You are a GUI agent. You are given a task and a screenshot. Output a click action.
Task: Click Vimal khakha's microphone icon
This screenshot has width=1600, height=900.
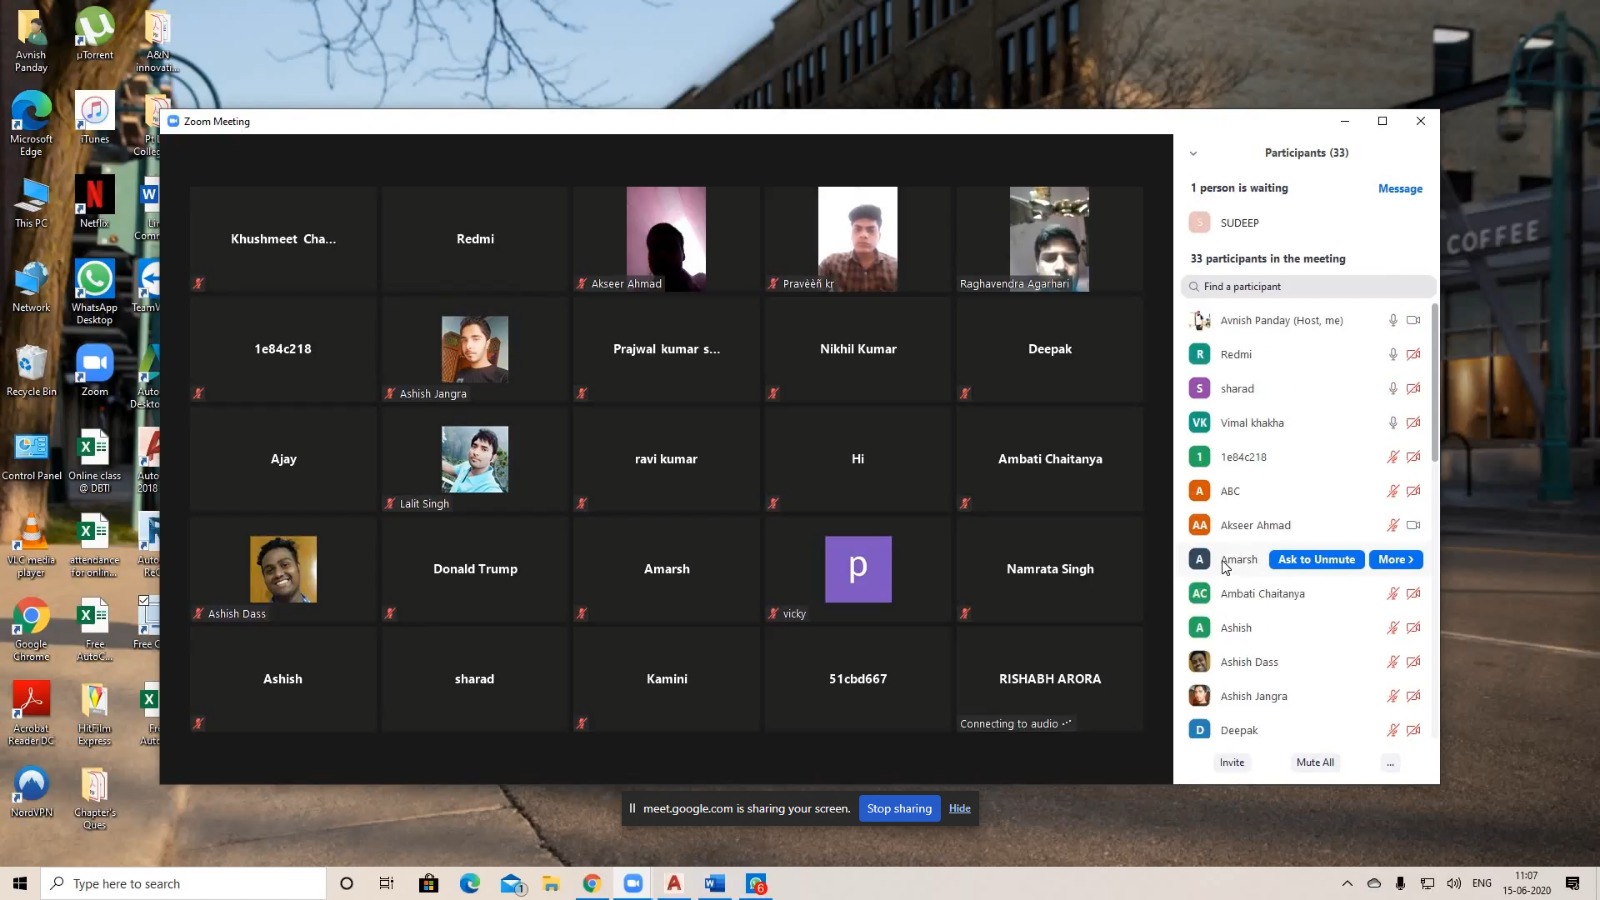(x=1392, y=423)
